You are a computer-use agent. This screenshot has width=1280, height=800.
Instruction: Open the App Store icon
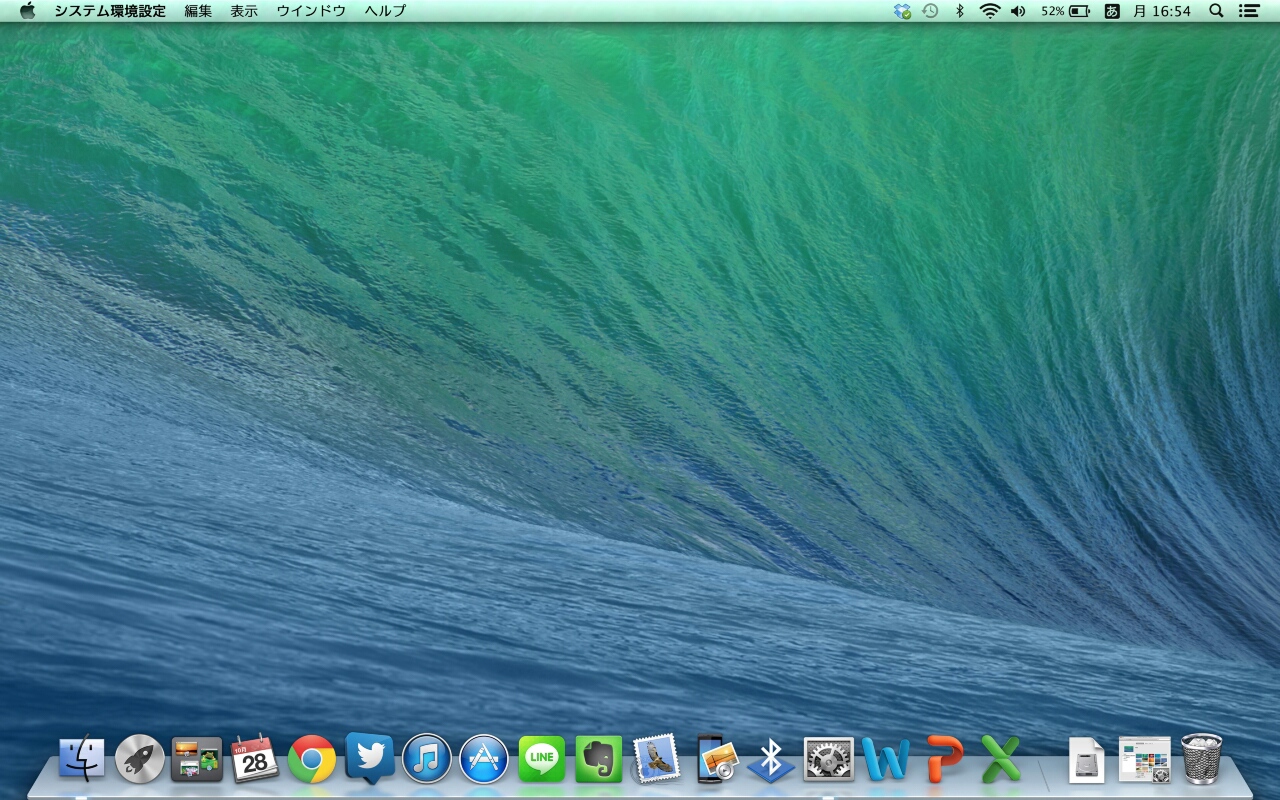(484, 759)
